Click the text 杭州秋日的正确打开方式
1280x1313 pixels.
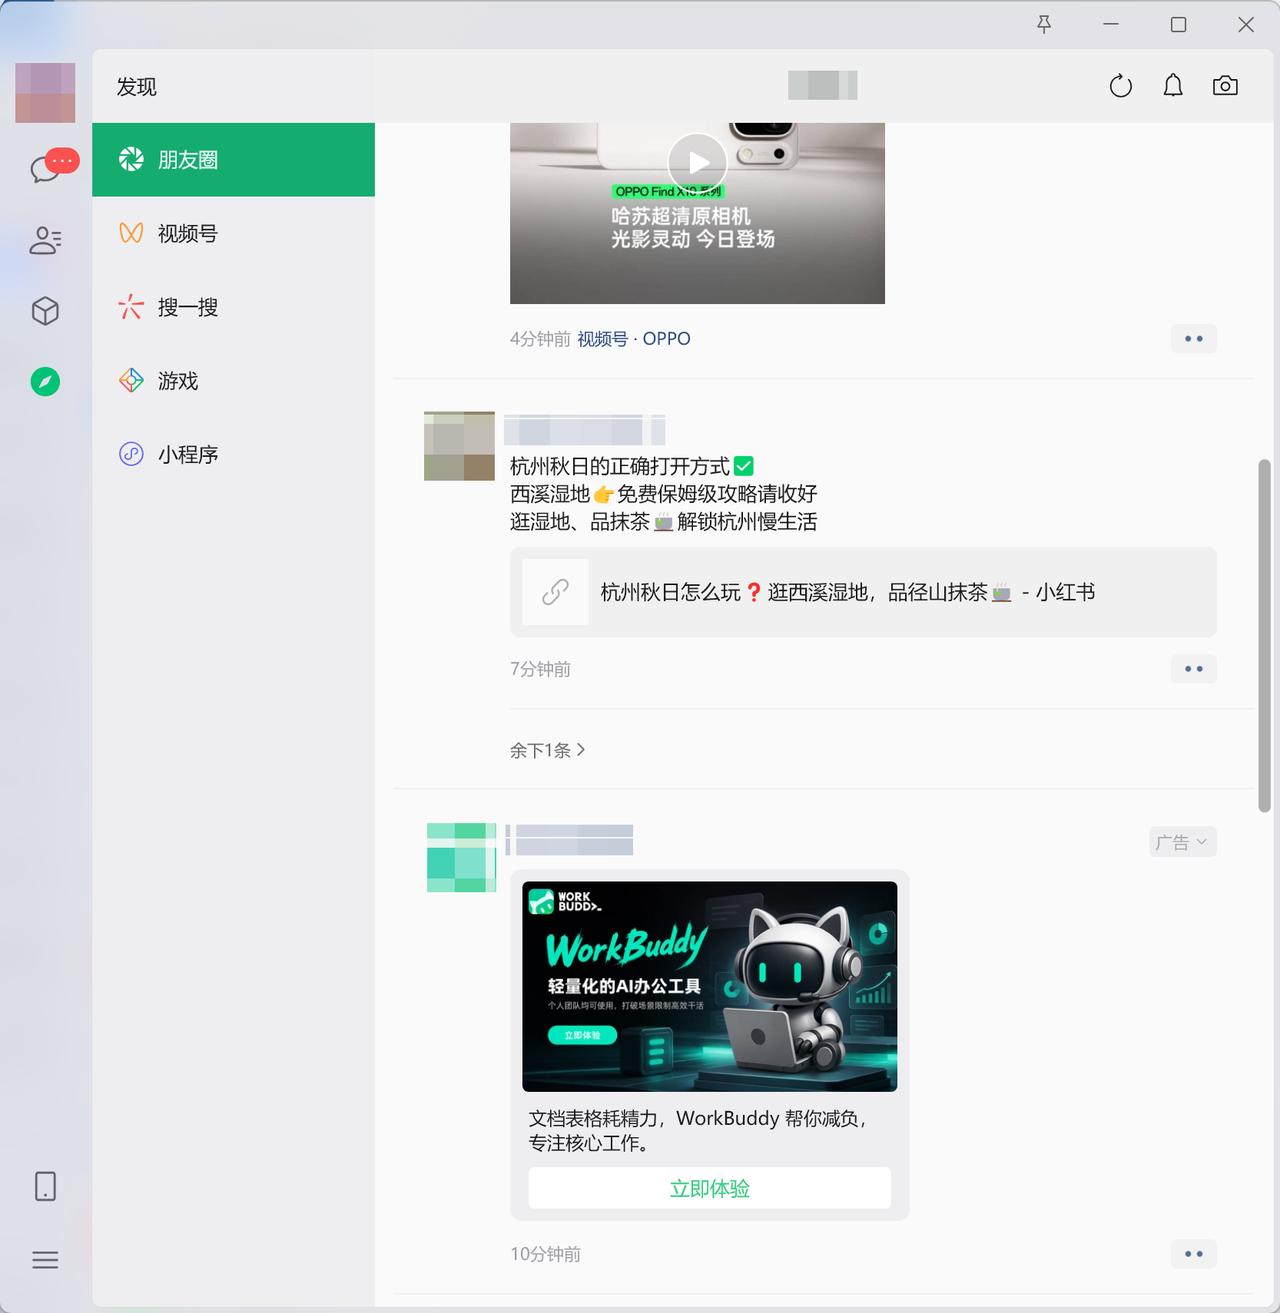(620, 467)
